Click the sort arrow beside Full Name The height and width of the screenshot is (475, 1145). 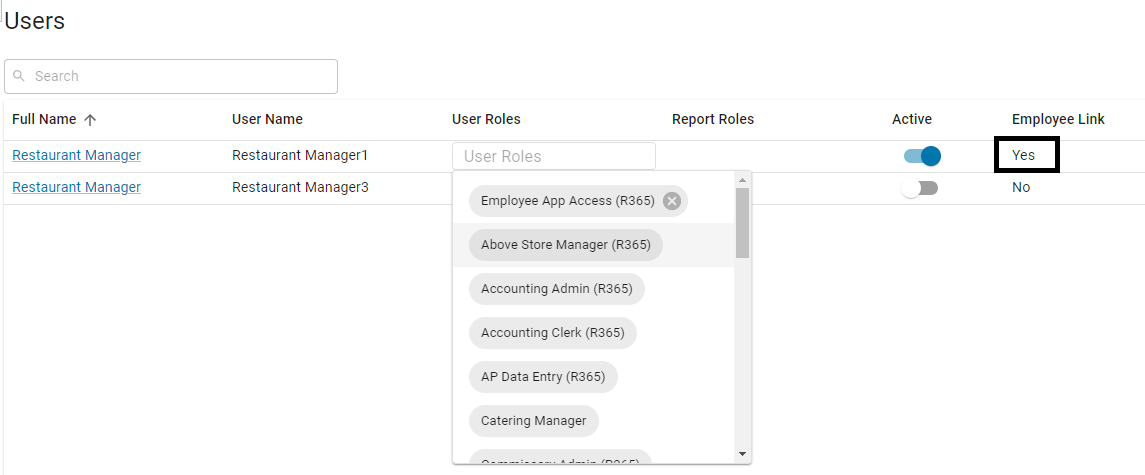tap(90, 120)
